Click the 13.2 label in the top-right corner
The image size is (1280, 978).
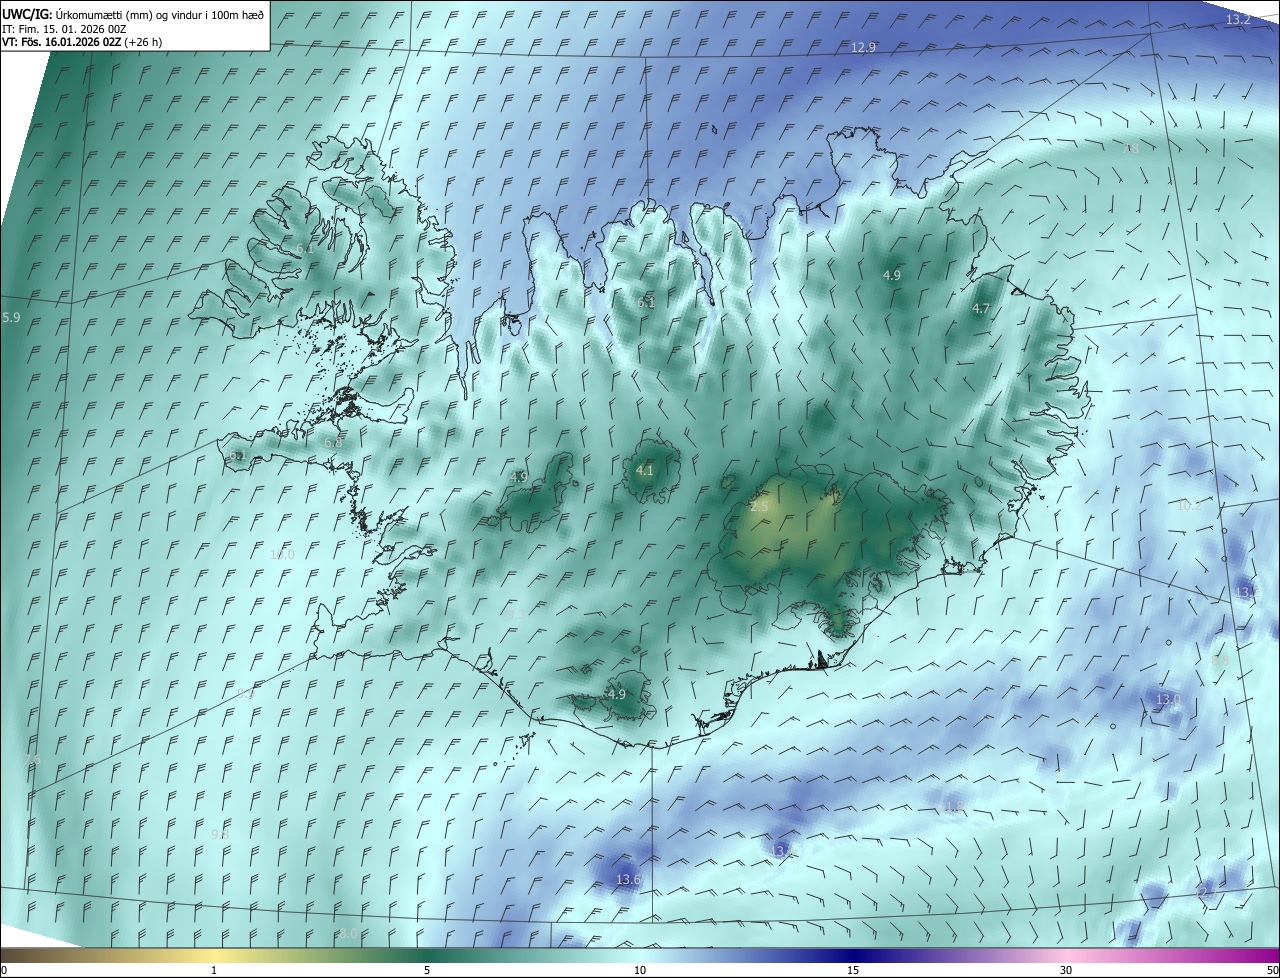(1238, 20)
